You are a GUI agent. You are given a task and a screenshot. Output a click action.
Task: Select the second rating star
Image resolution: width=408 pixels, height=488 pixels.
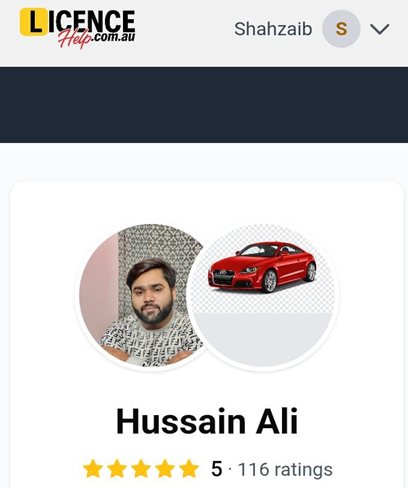pos(117,469)
